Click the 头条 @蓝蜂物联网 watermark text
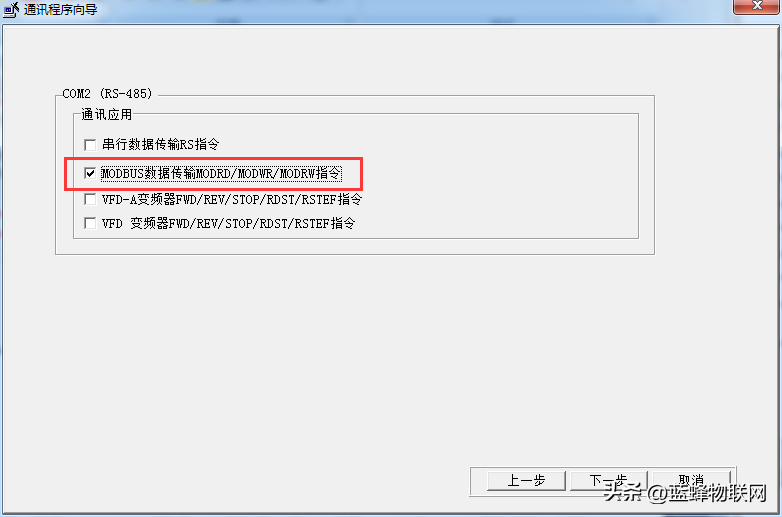Image resolution: width=782 pixels, height=517 pixels. click(684, 493)
